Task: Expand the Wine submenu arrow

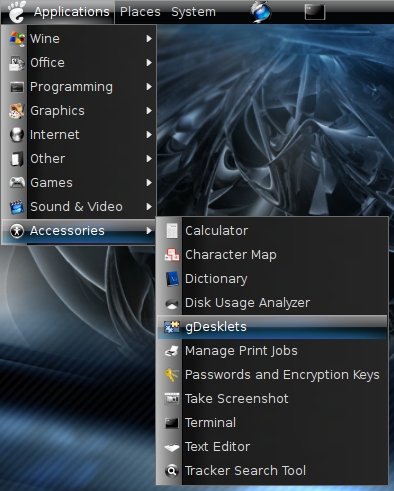Action: 149,39
